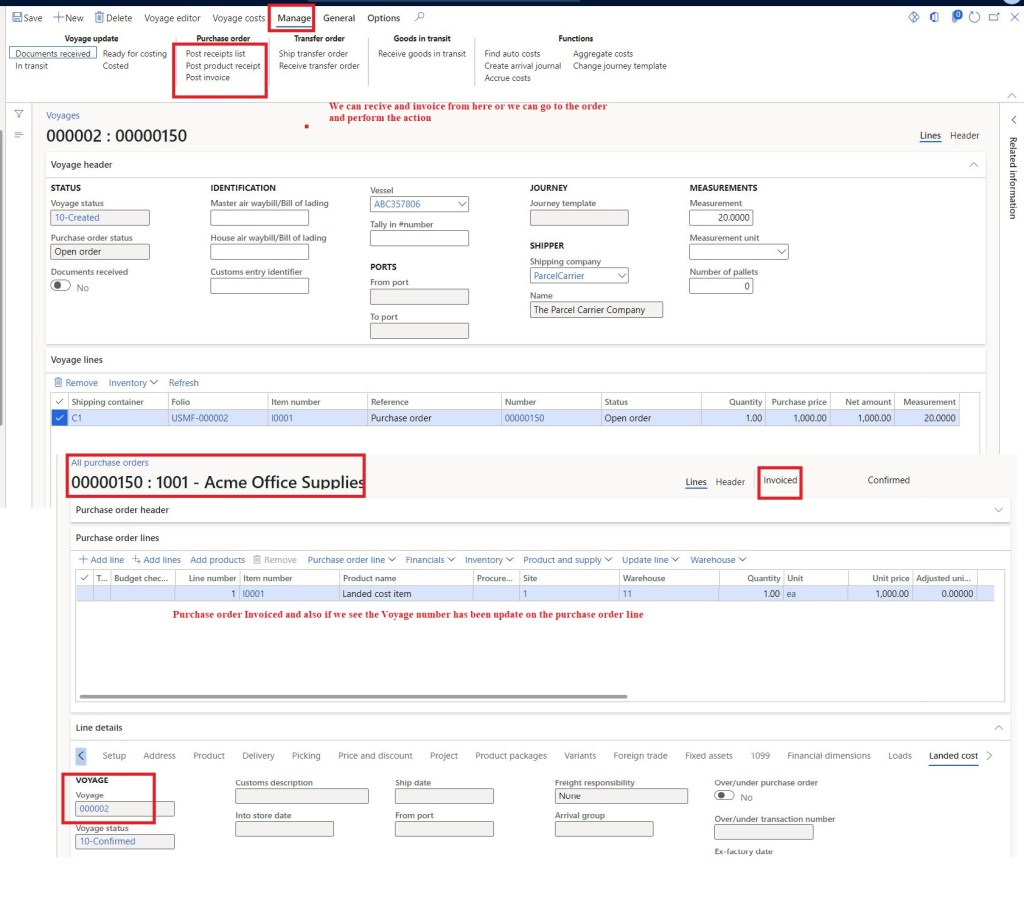
Task: Click Post product receipt
Action: coord(223,66)
